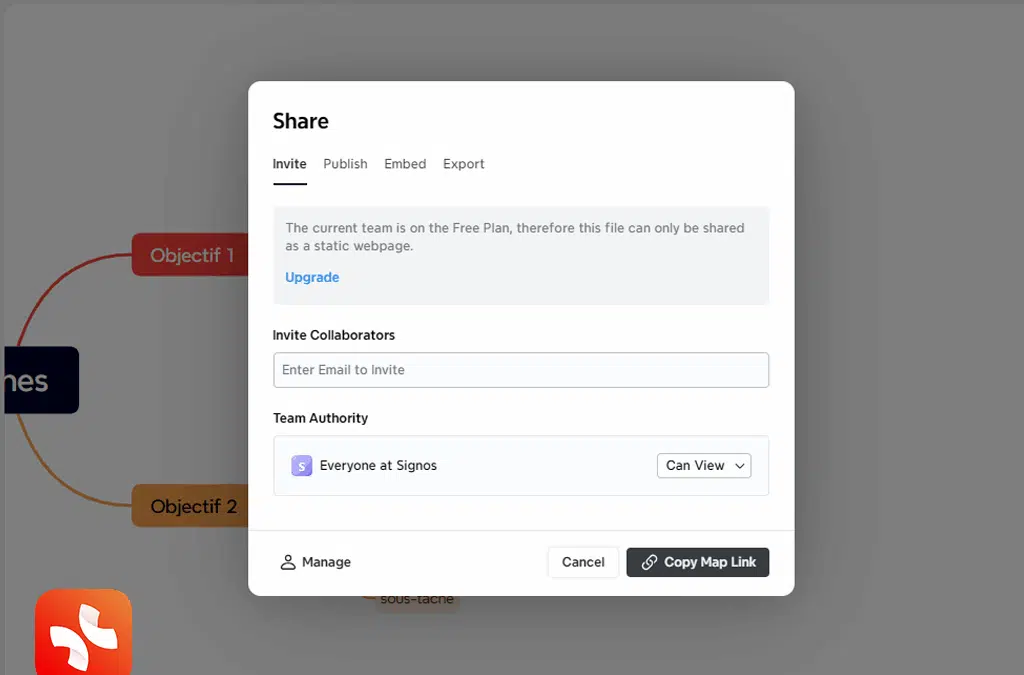
Task: Click the Everyone at Signos label
Action: point(378,466)
